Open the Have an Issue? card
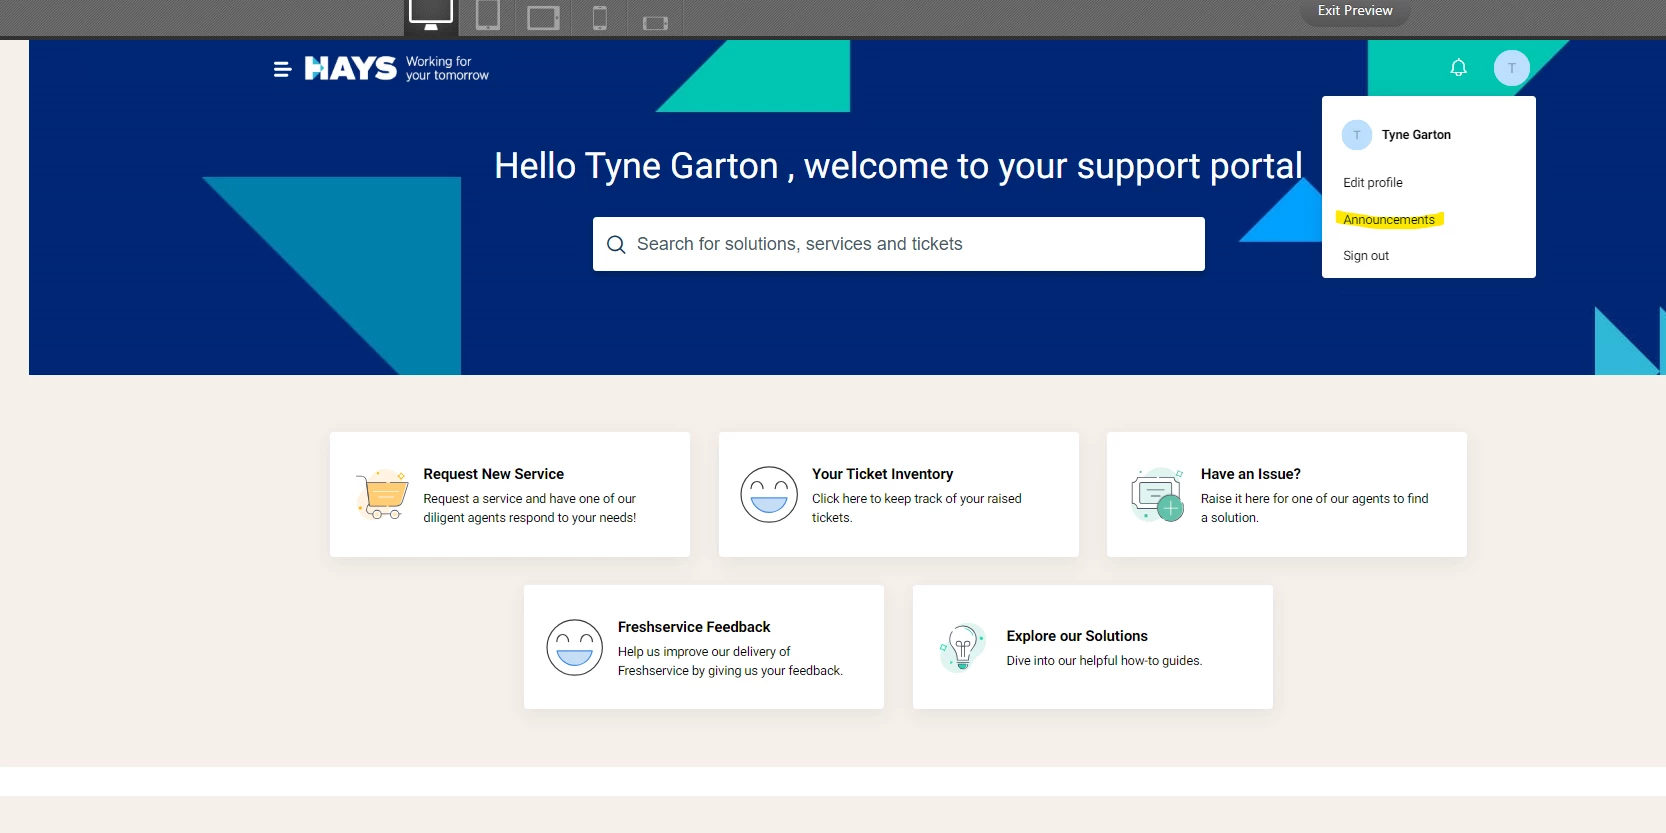The image size is (1666, 833). point(1287,495)
